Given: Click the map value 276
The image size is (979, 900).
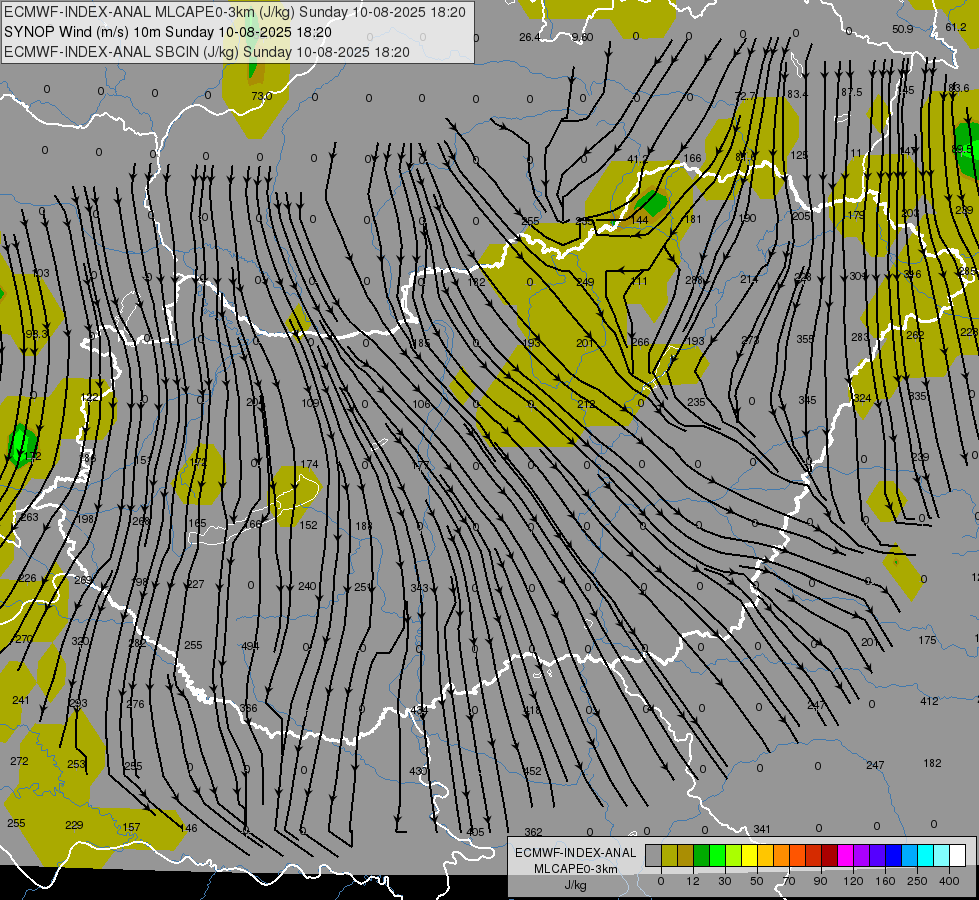Looking at the screenshot, I should (135, 704).
